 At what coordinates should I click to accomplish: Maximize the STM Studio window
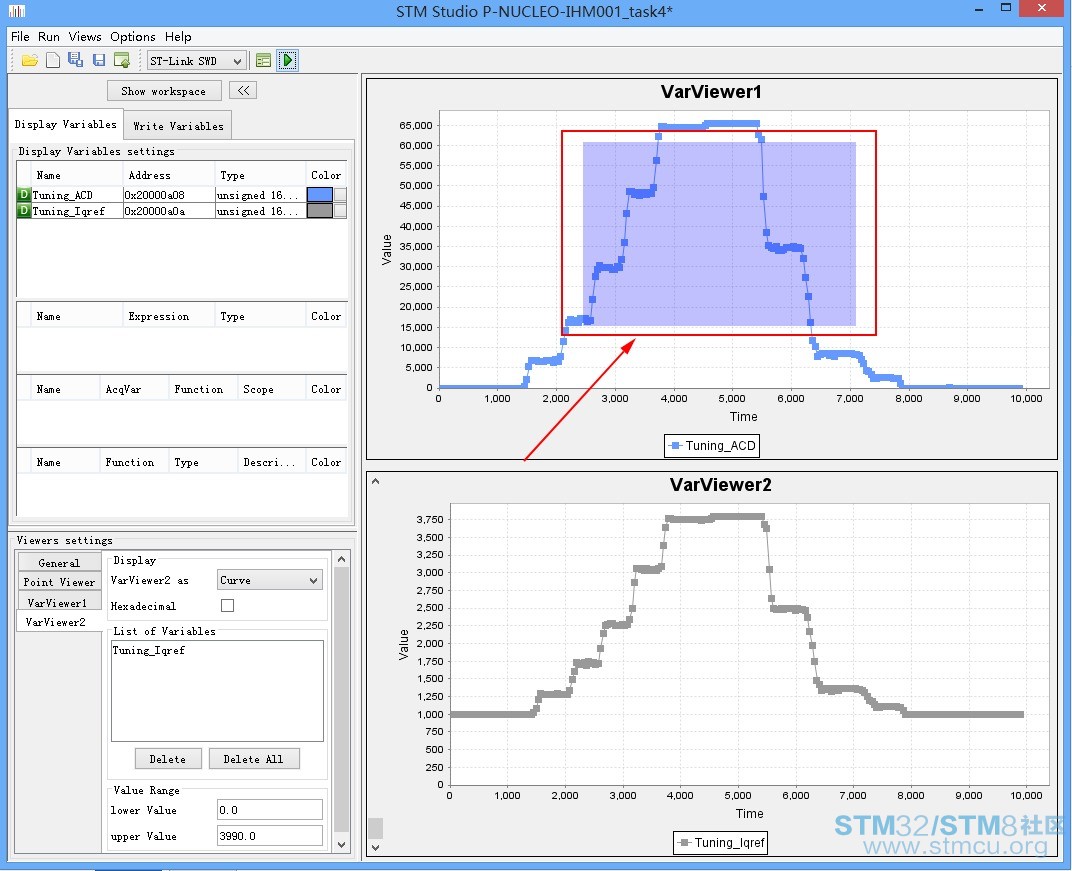pyautogui.click(x=1006, y=8)
